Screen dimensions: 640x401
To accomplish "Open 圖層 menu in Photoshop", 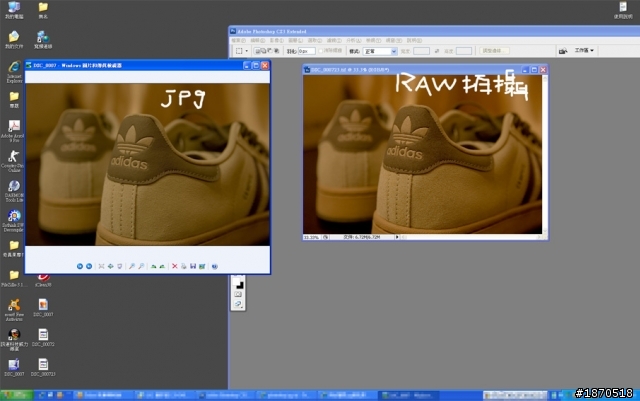I will pos(296,40).
